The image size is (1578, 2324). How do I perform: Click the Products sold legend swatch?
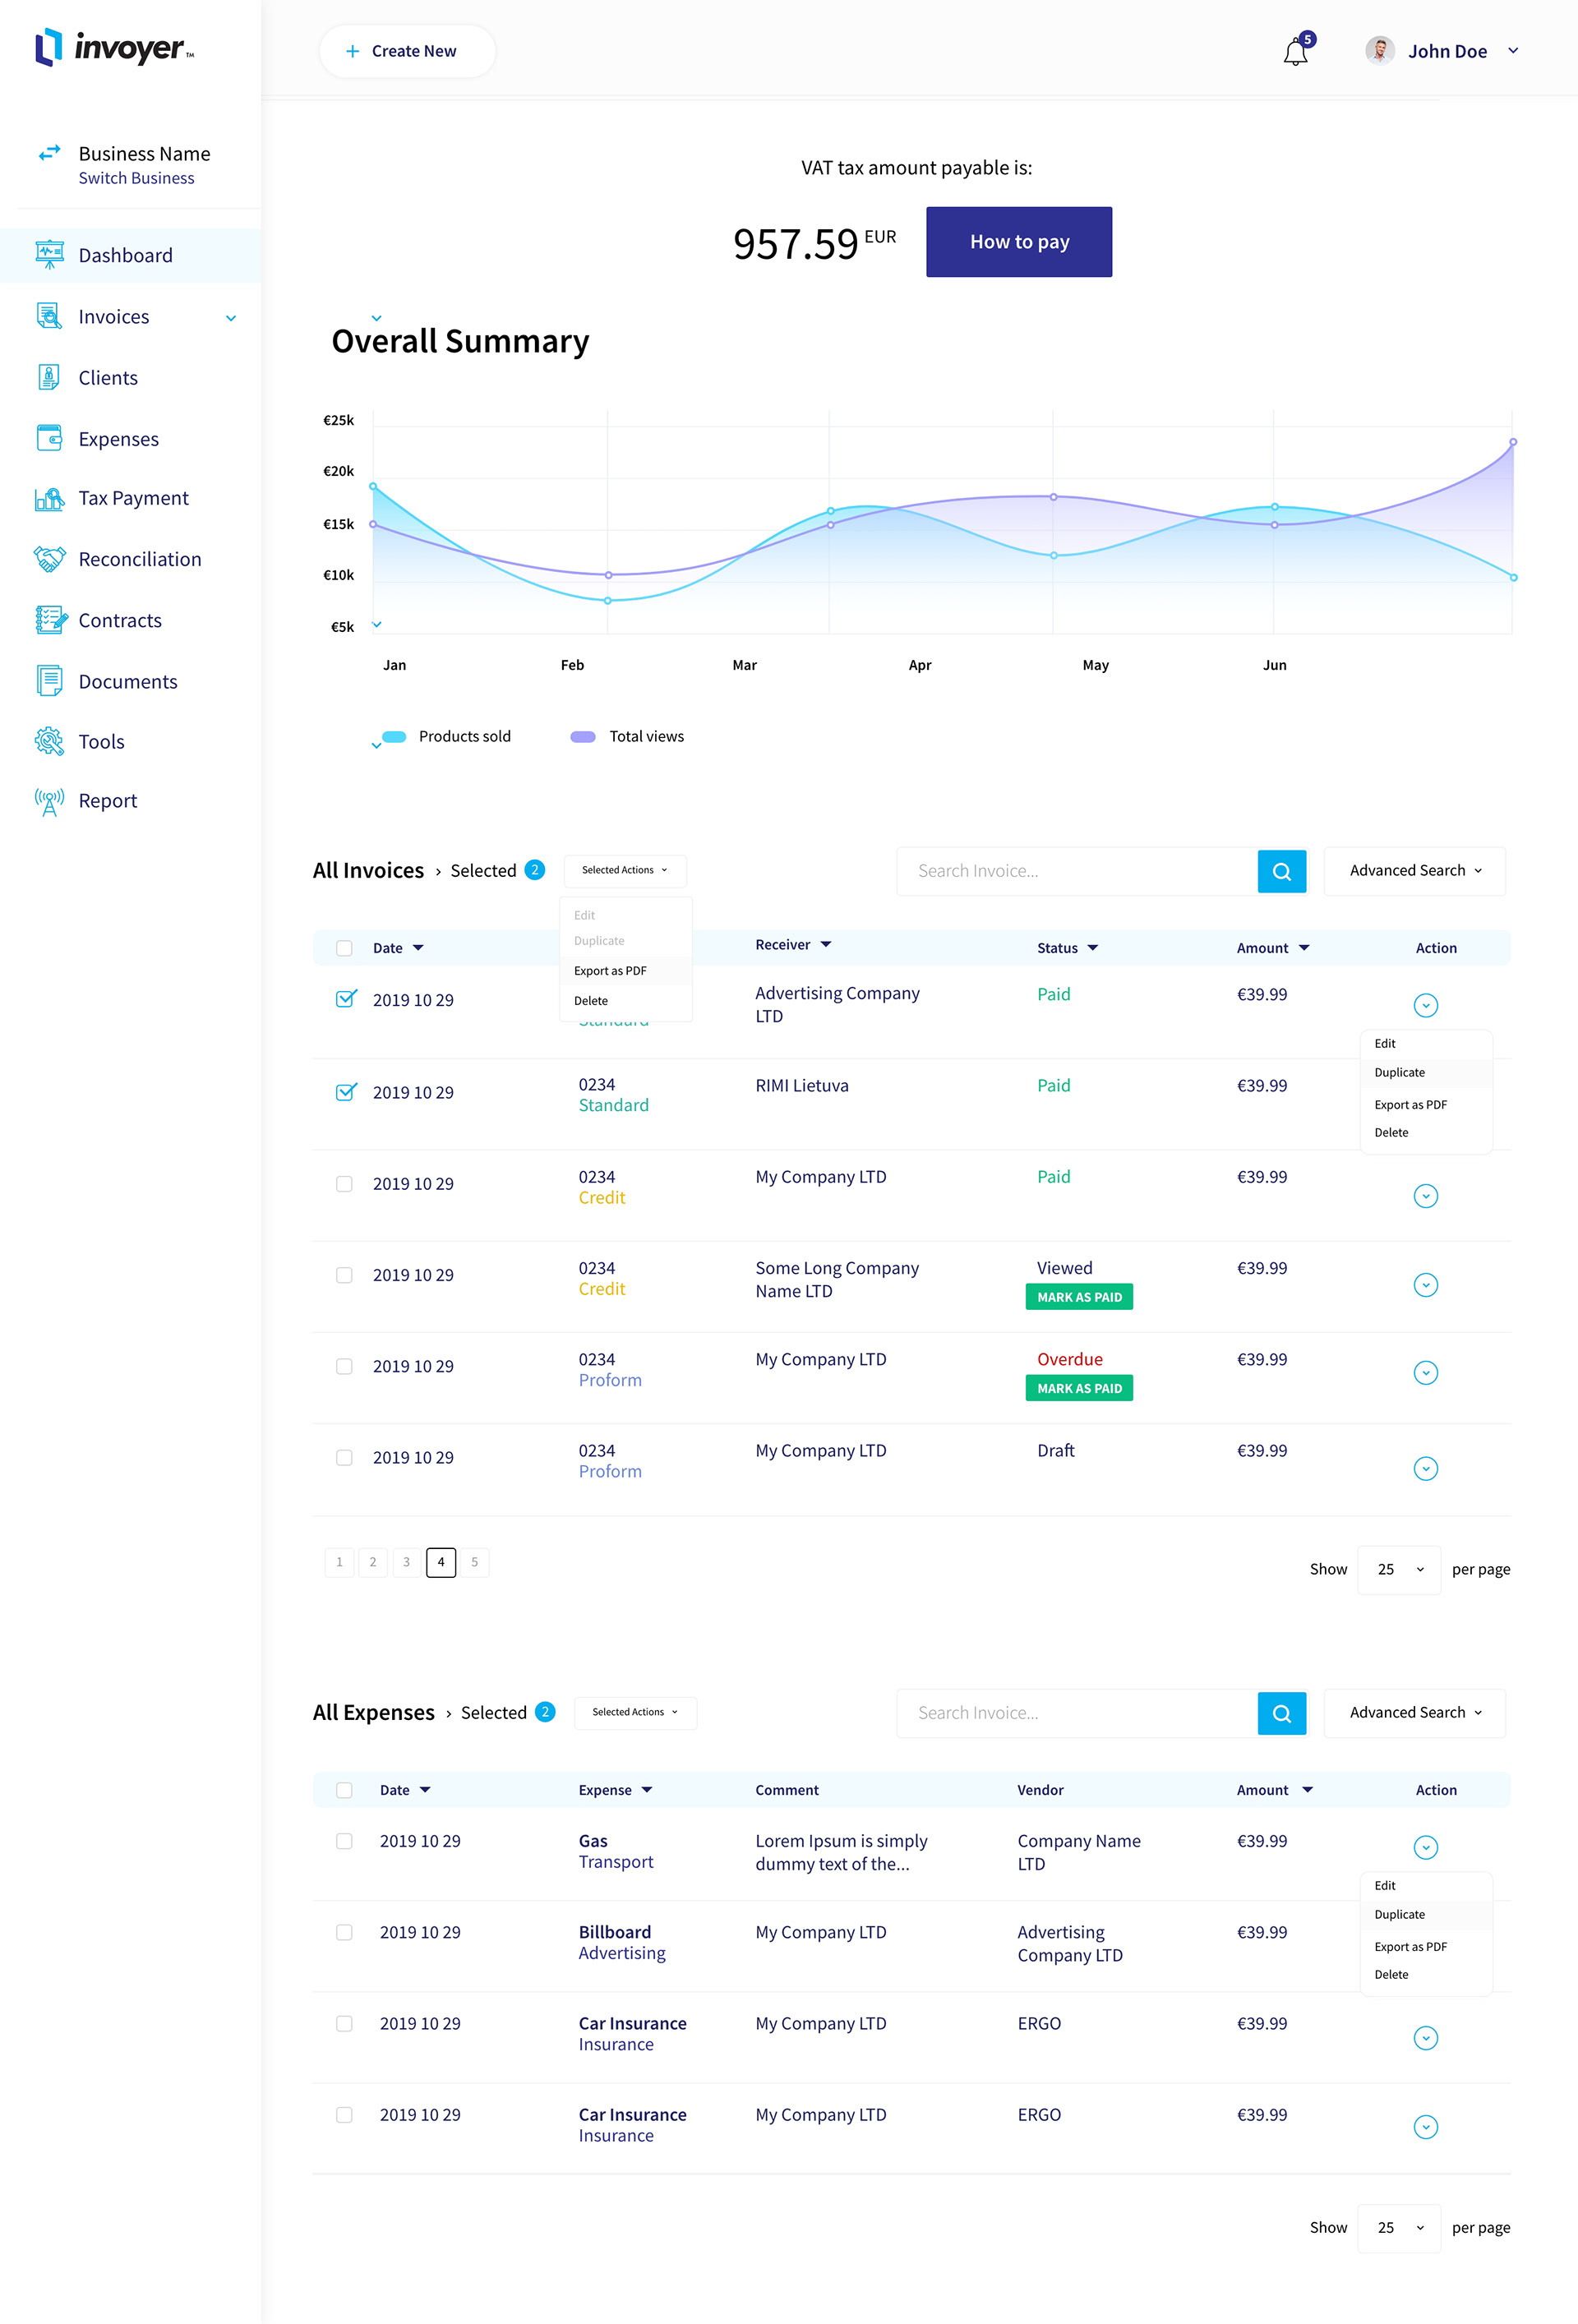(x=394, y=737)
